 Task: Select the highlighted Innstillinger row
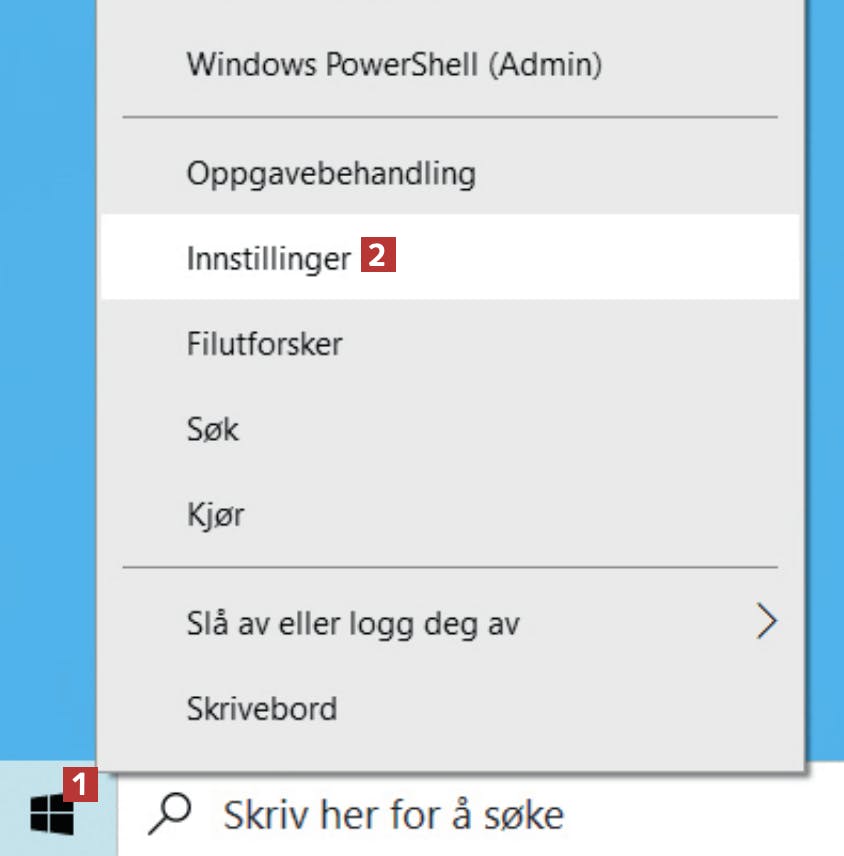tap(450, 257)
